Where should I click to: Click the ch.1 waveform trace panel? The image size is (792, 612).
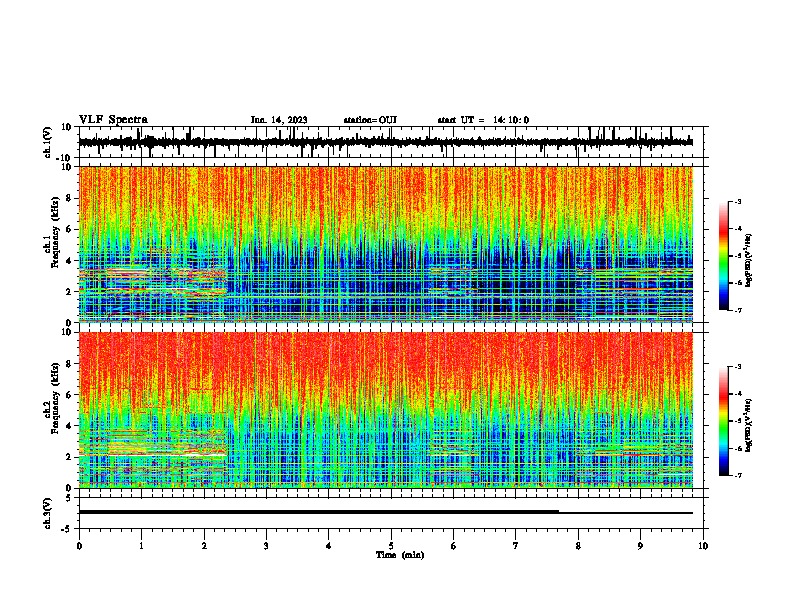coord(391,142)
